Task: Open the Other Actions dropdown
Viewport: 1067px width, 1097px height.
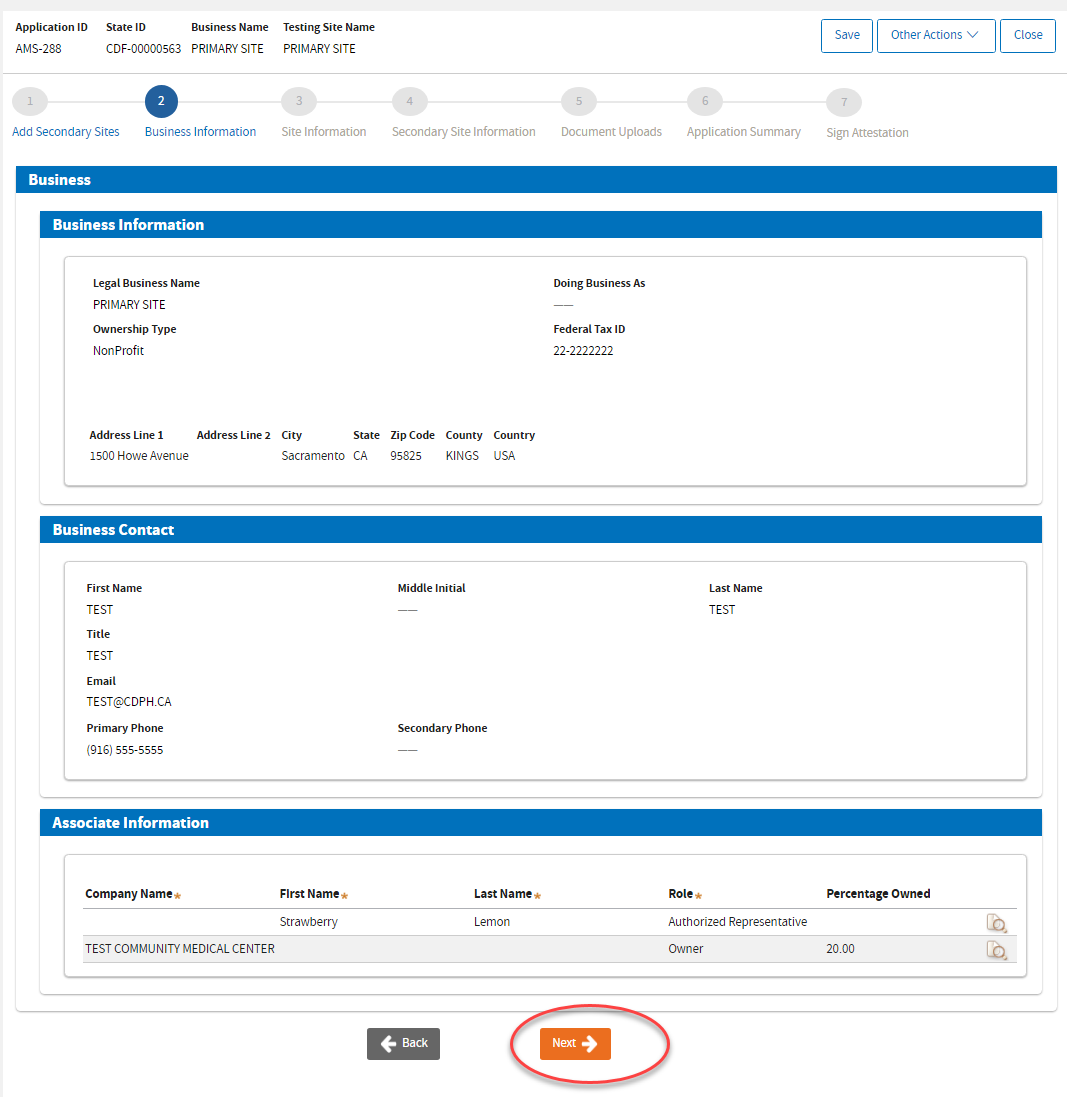Action: click(x=935, y=35)
